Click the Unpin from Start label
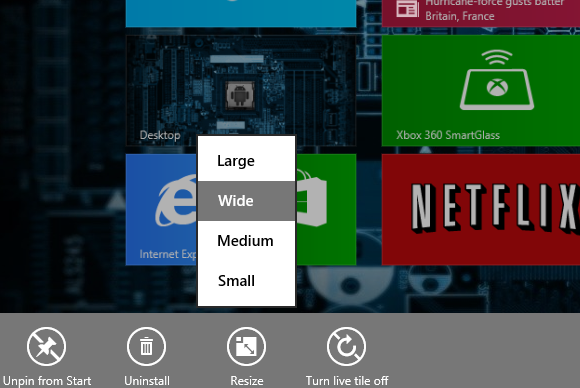The image size is (580, 388). [x=47, y=381]
